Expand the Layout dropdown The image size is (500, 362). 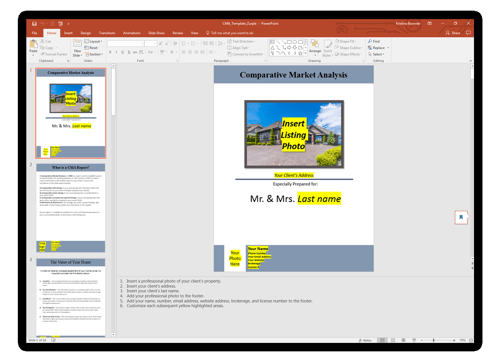click(93, 41)
